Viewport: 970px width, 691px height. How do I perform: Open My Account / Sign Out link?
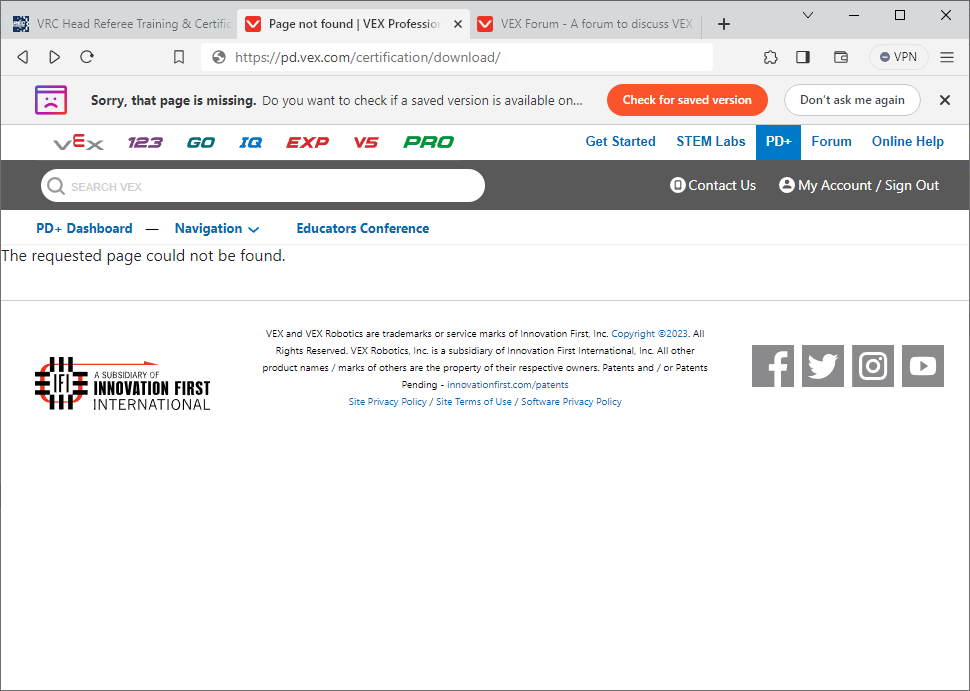pos(859,186)
